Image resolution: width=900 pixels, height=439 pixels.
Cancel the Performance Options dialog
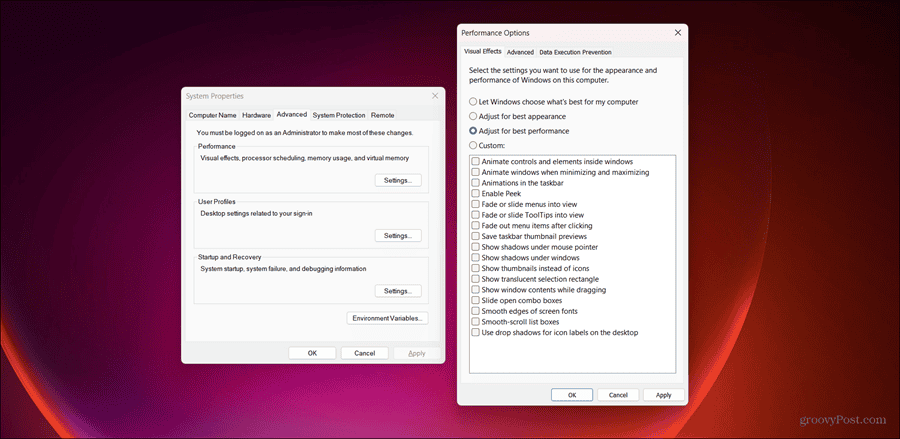pyautogui.click(x=618, y=395)
